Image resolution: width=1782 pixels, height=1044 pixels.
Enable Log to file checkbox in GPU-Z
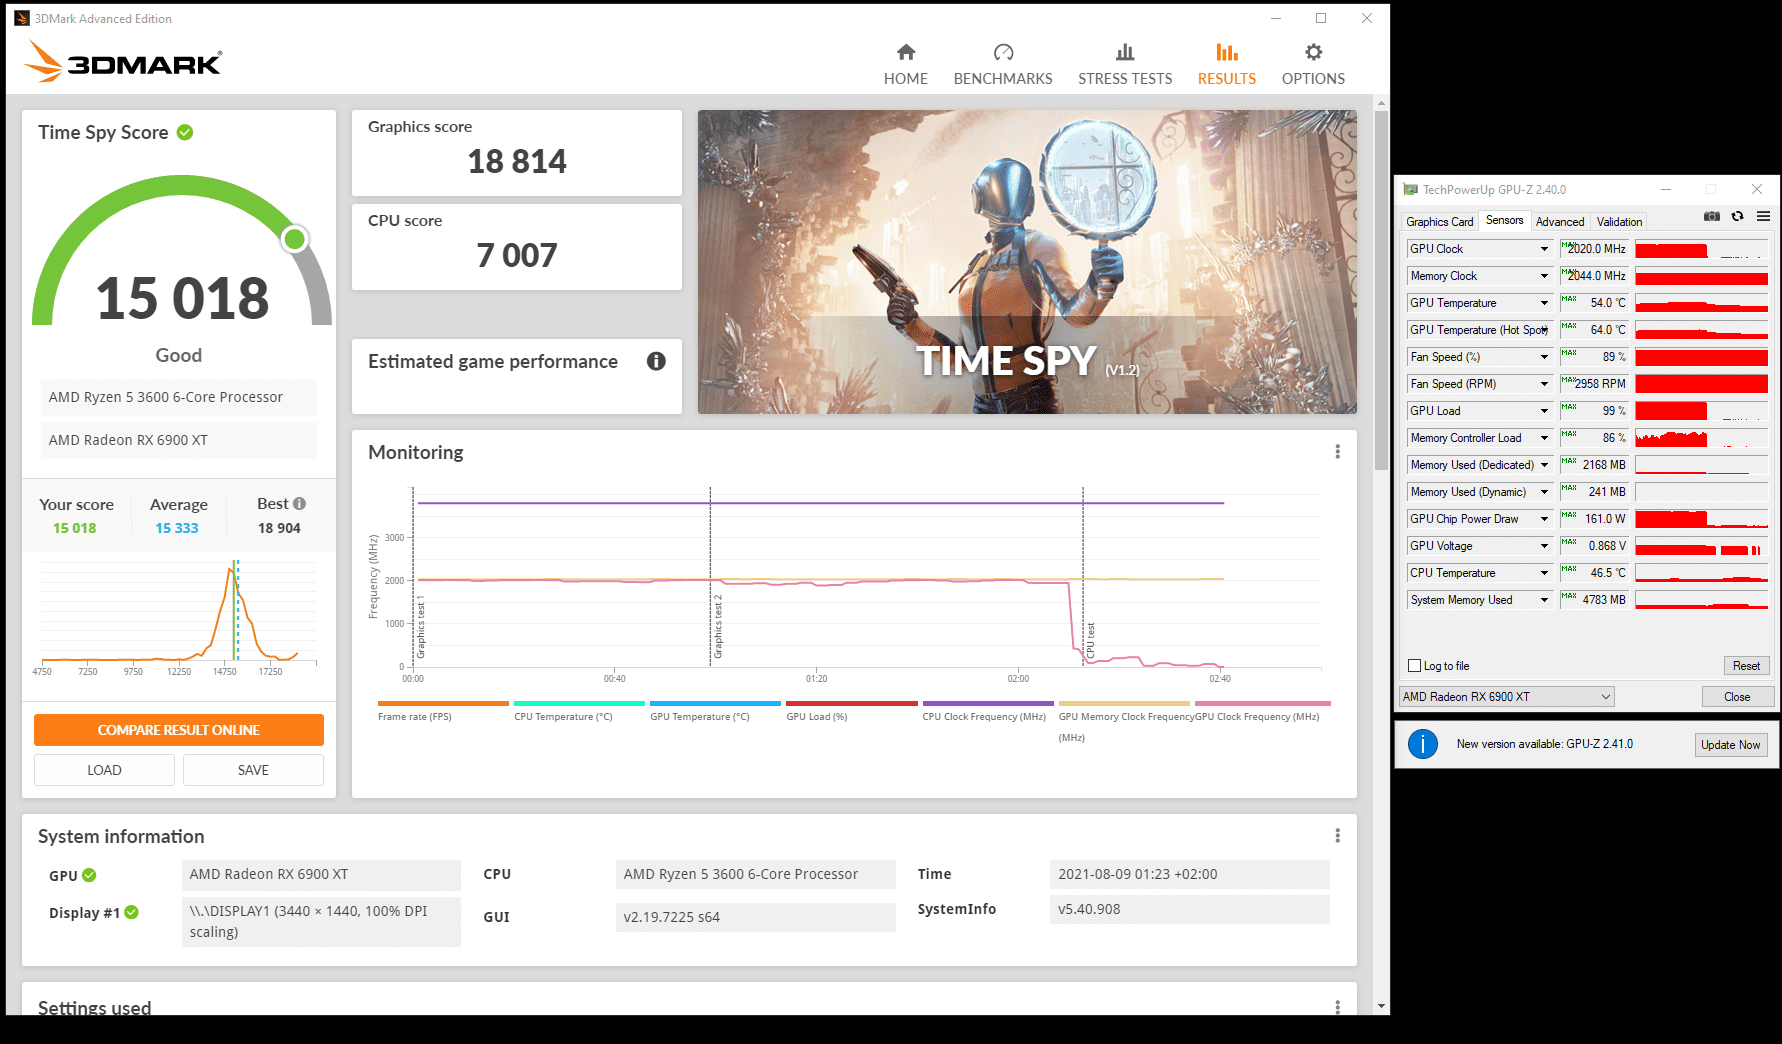pyautogui.click(x=1414, y=666)
